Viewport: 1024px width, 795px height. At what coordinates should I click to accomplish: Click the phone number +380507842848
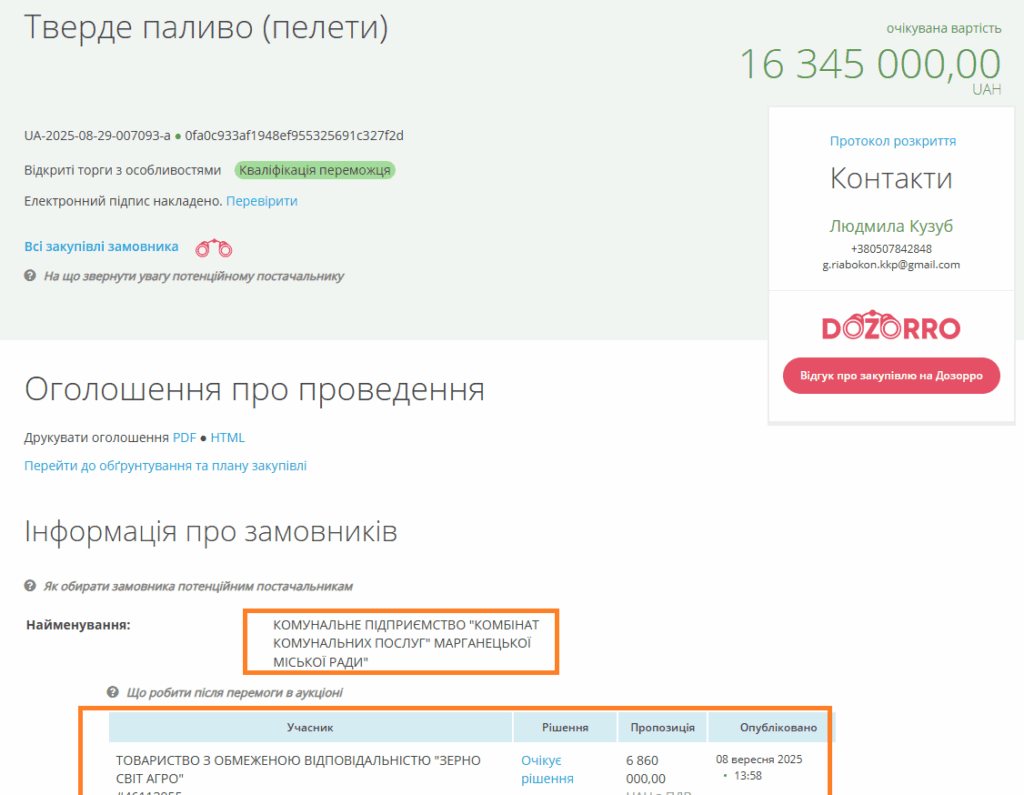click(x=890, y=249)
